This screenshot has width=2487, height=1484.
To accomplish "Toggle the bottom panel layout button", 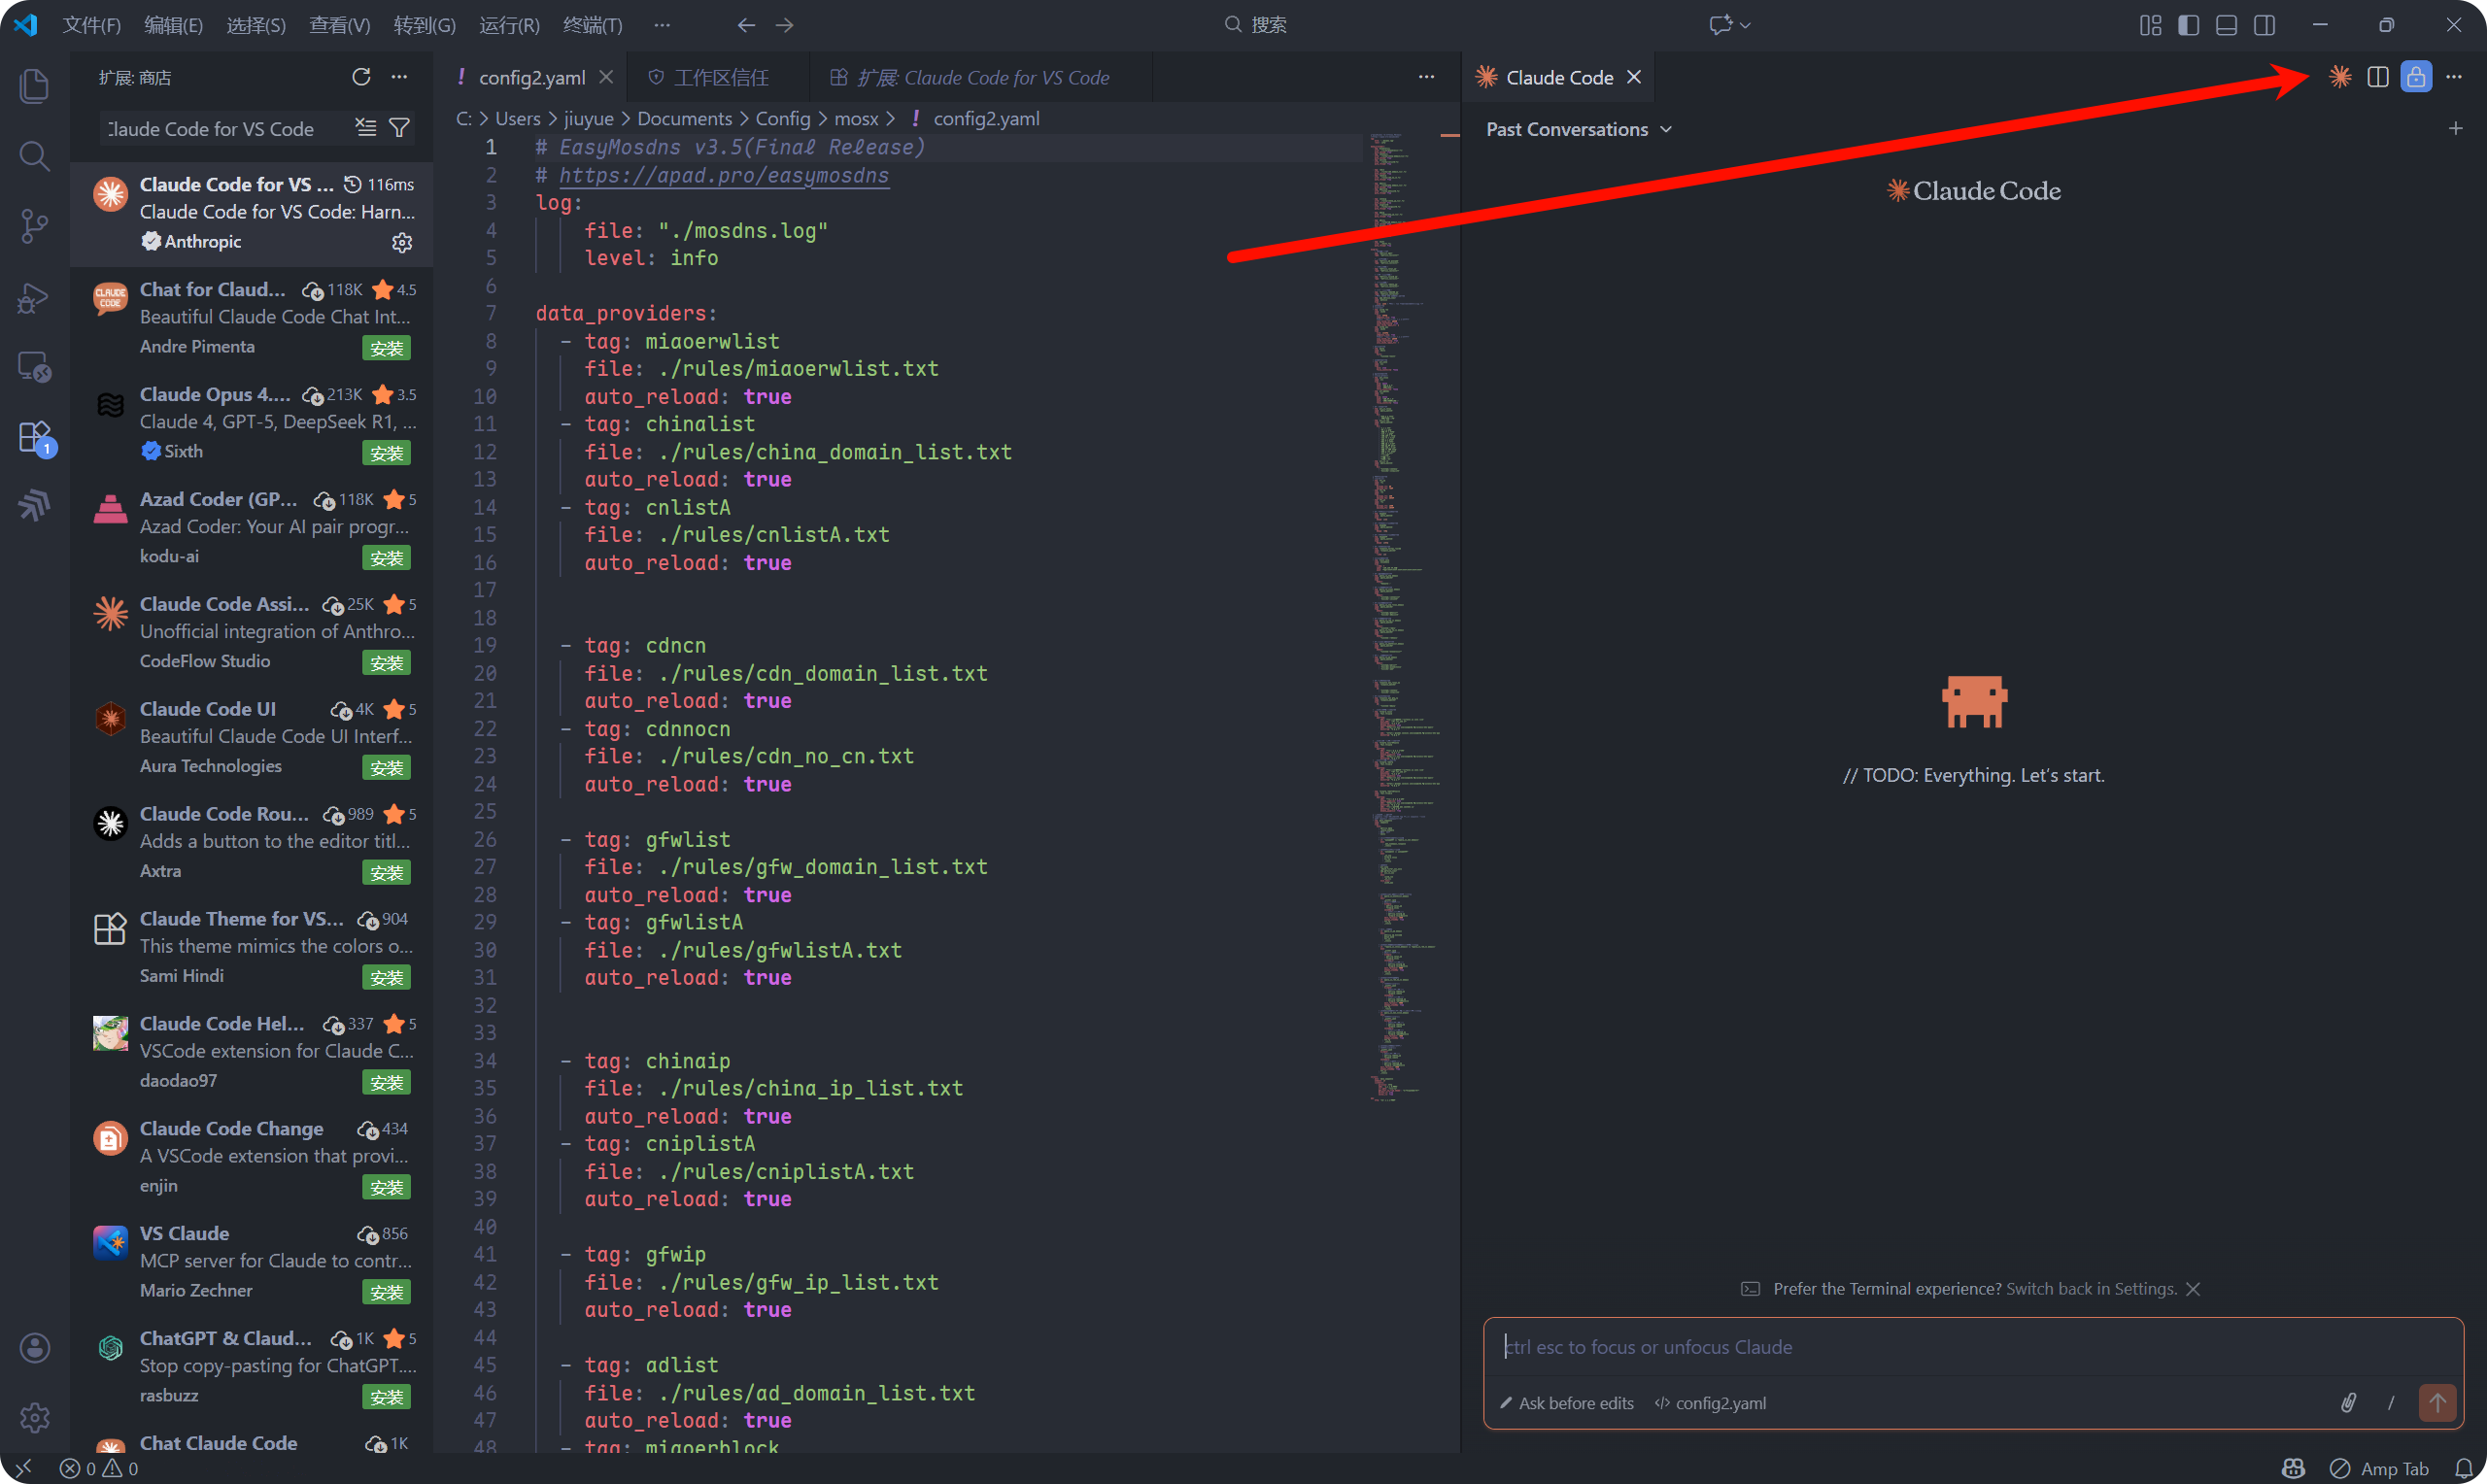I will click(x=2226, y=25).
